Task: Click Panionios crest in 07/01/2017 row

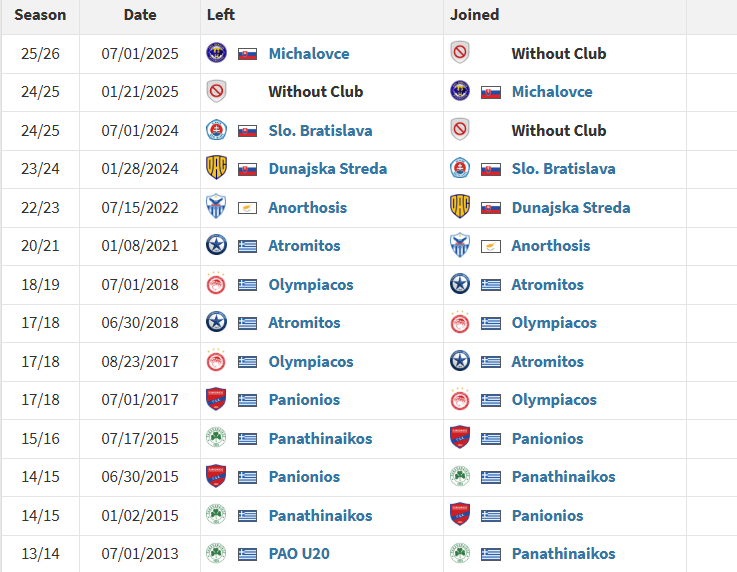Action: coord(216,399)
